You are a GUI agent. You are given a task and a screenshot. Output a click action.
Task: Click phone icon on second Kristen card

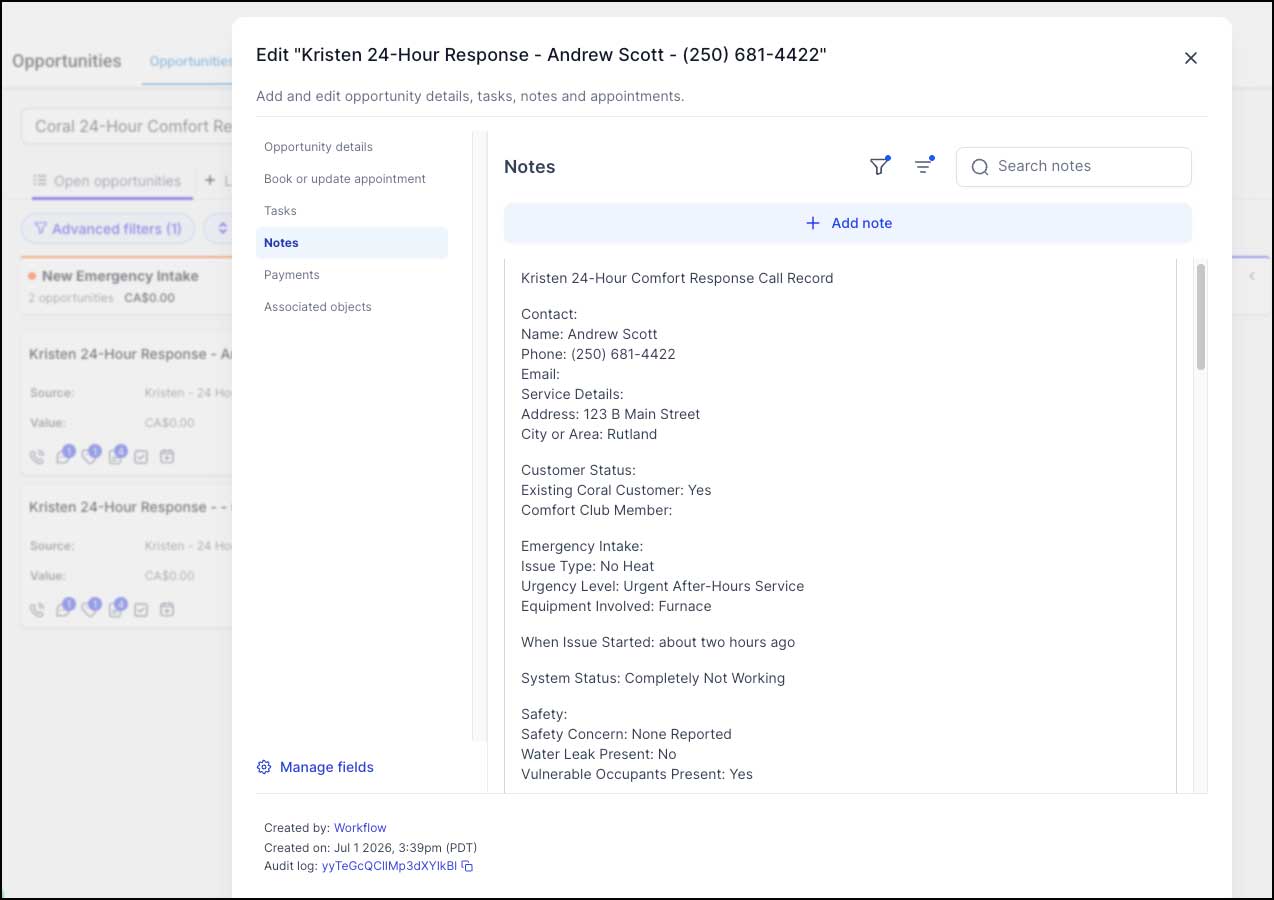click(37, 610)
